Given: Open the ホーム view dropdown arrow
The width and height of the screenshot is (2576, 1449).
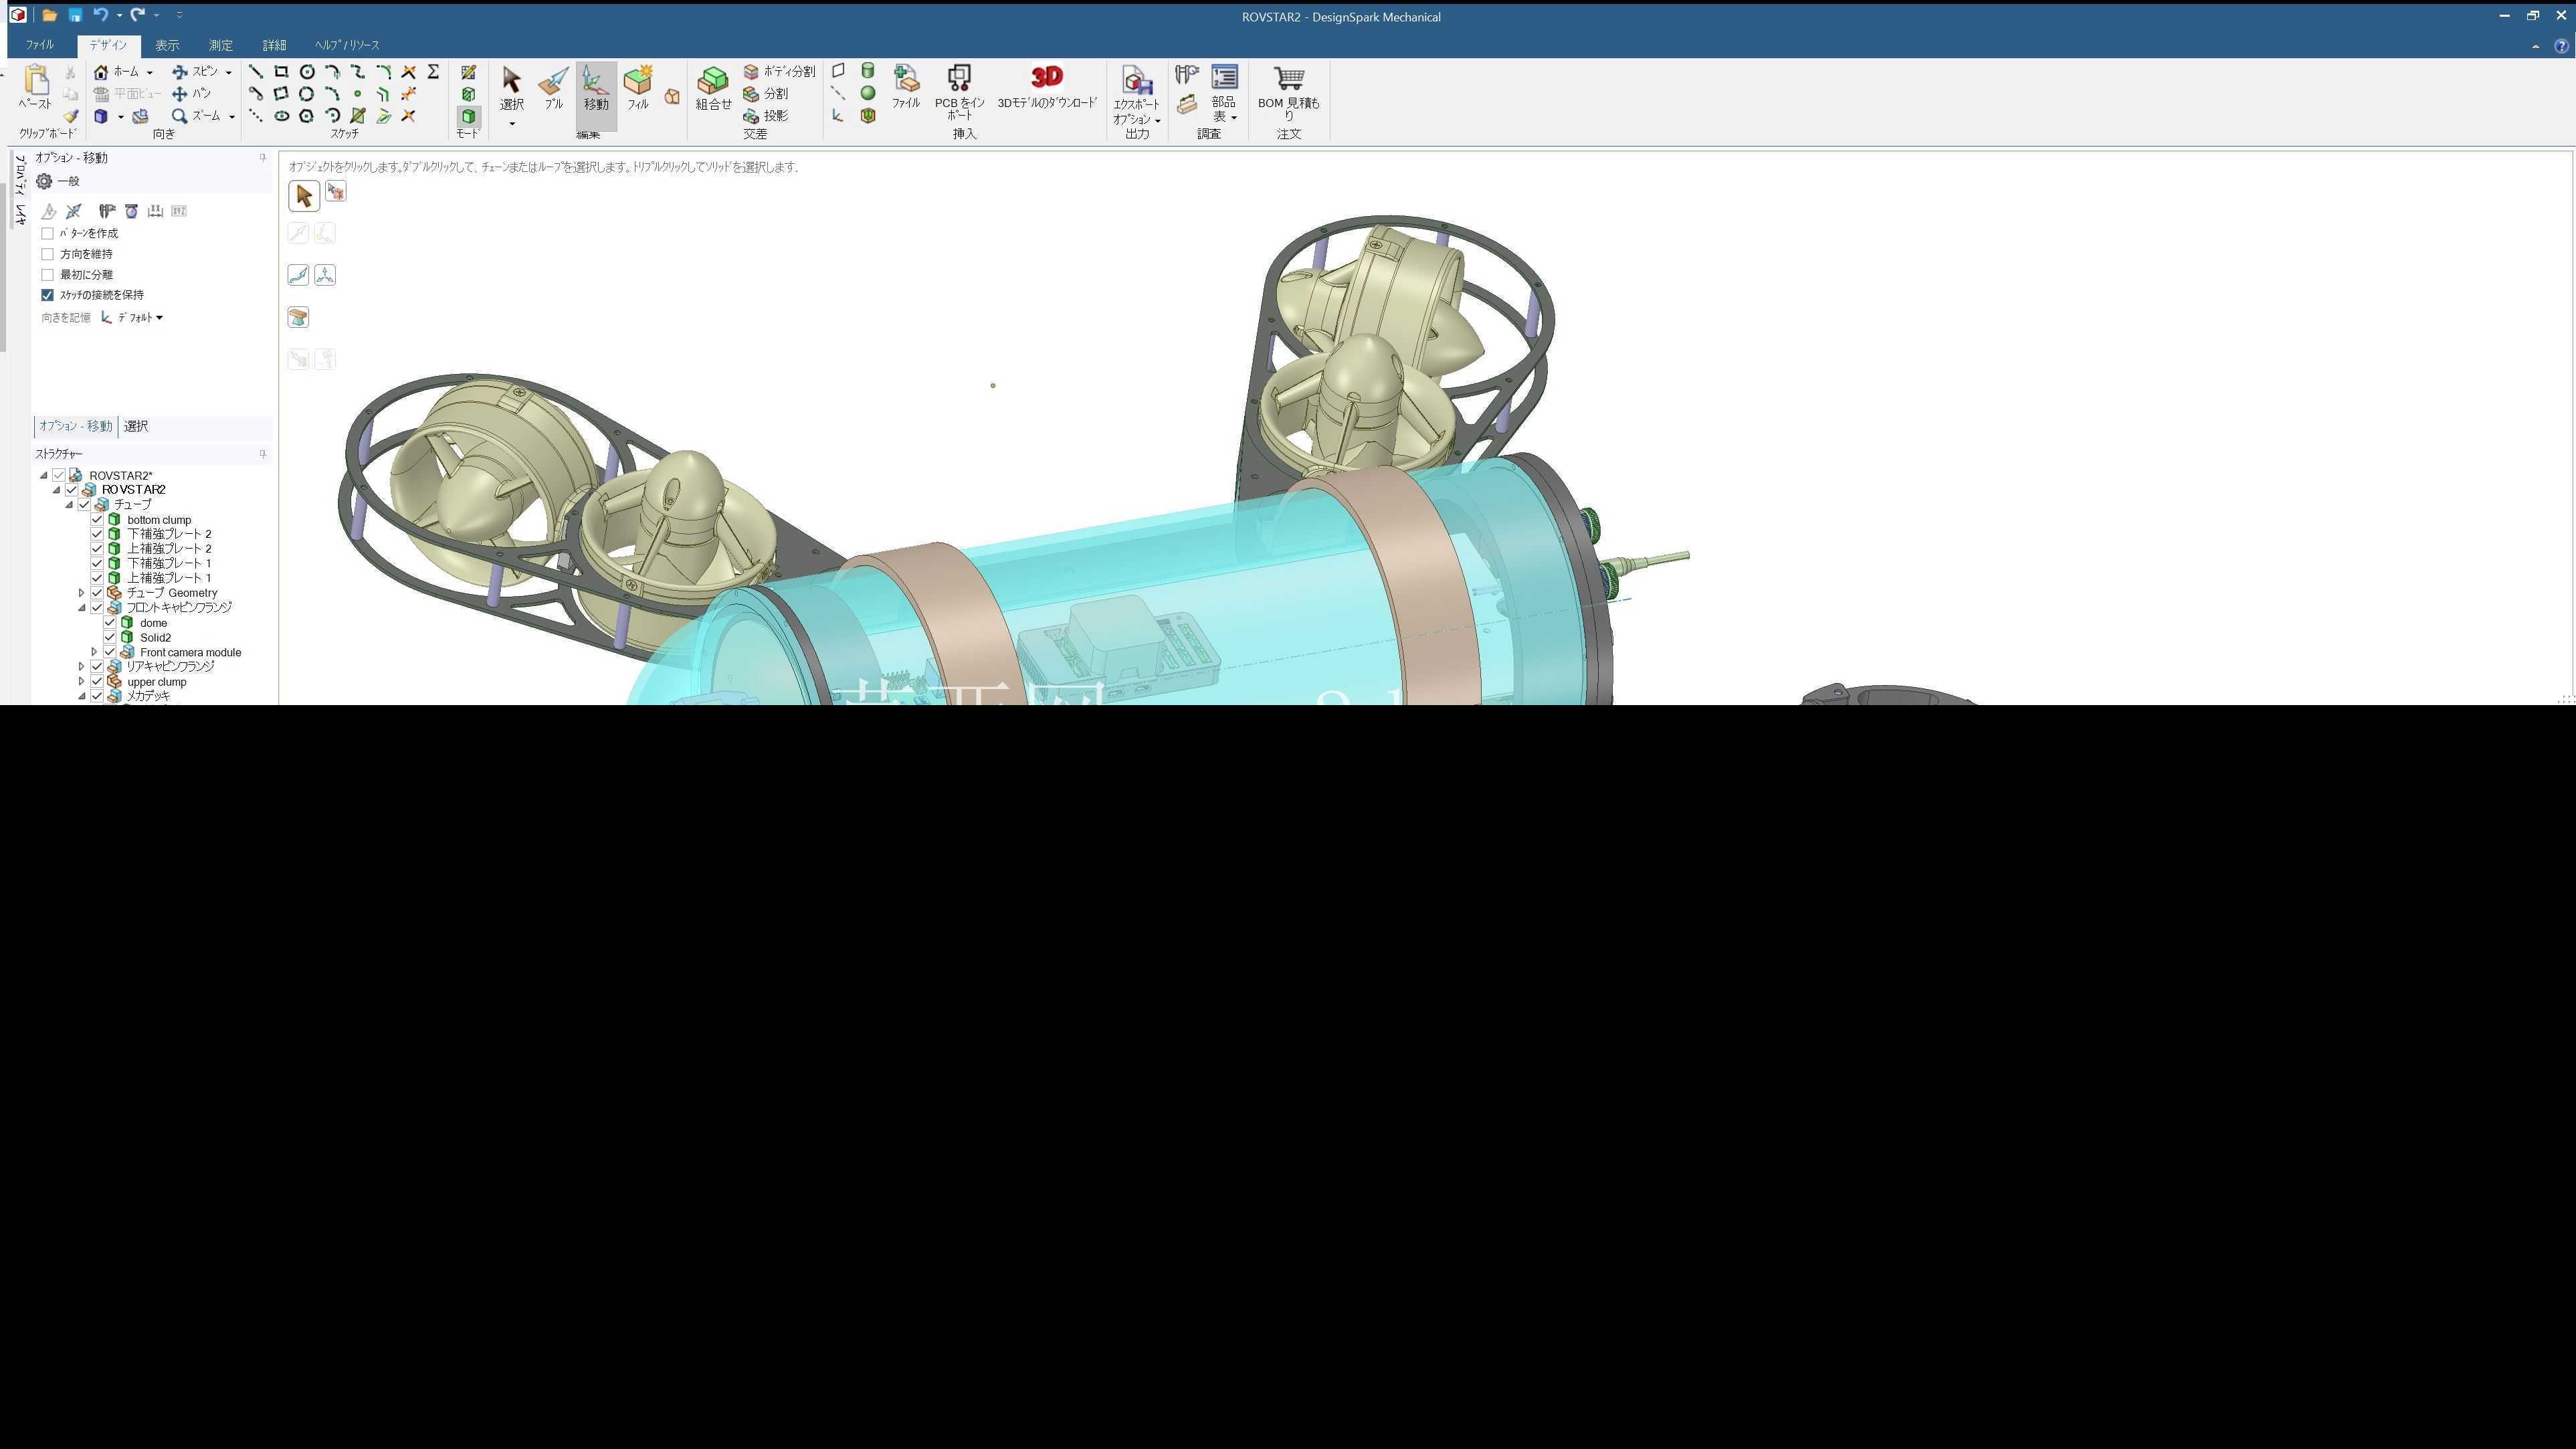Looking at the screenshot, I should coord(149,73).
